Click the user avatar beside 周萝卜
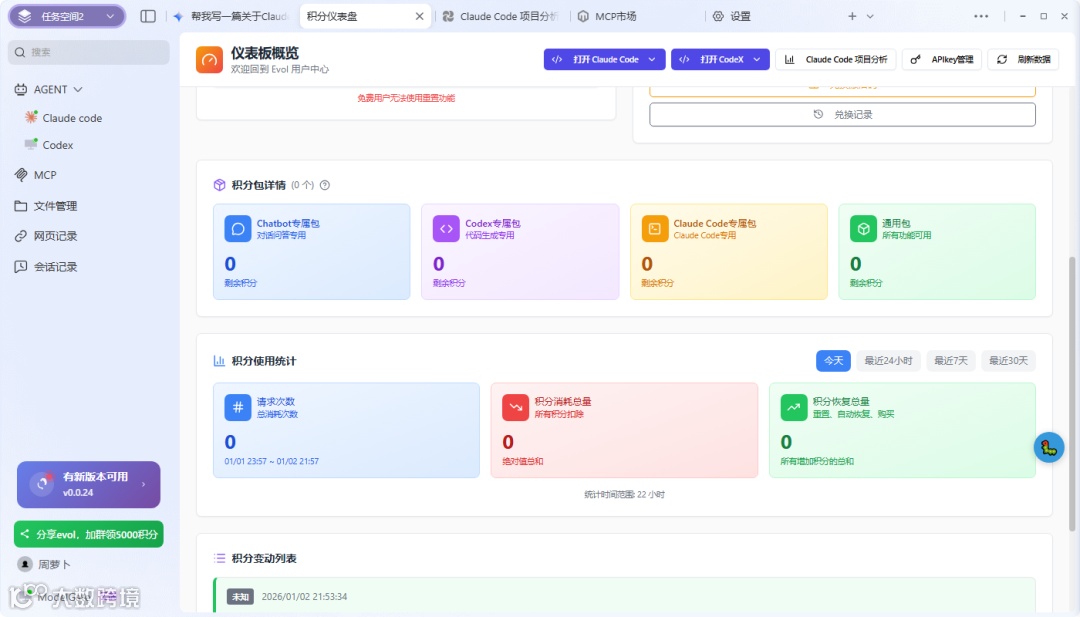 pyautogui.click(x=25, y=564)
